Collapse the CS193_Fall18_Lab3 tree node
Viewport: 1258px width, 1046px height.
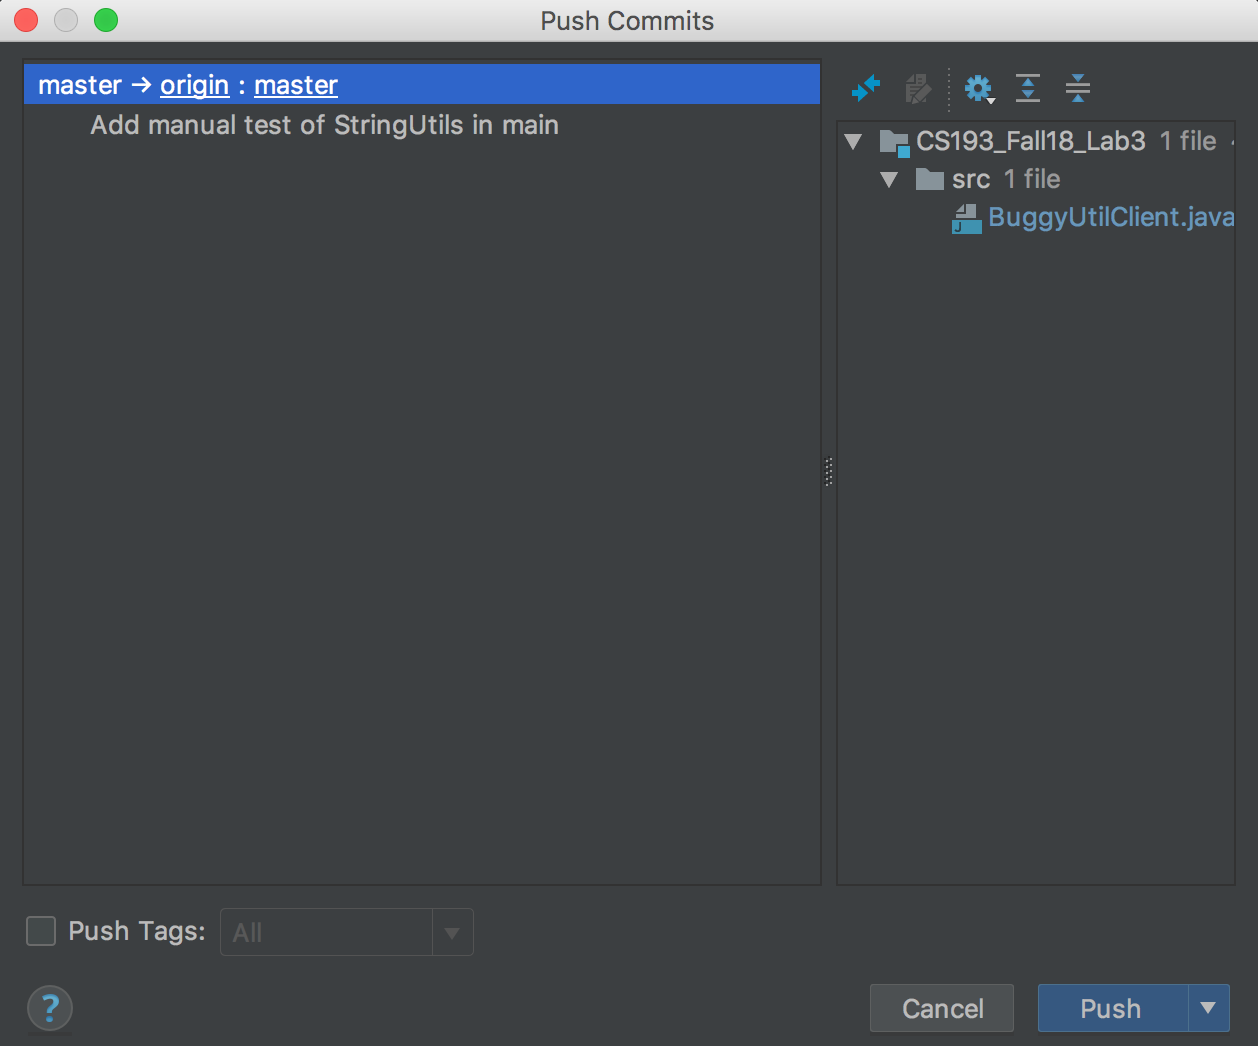click(x=853, y=142)
